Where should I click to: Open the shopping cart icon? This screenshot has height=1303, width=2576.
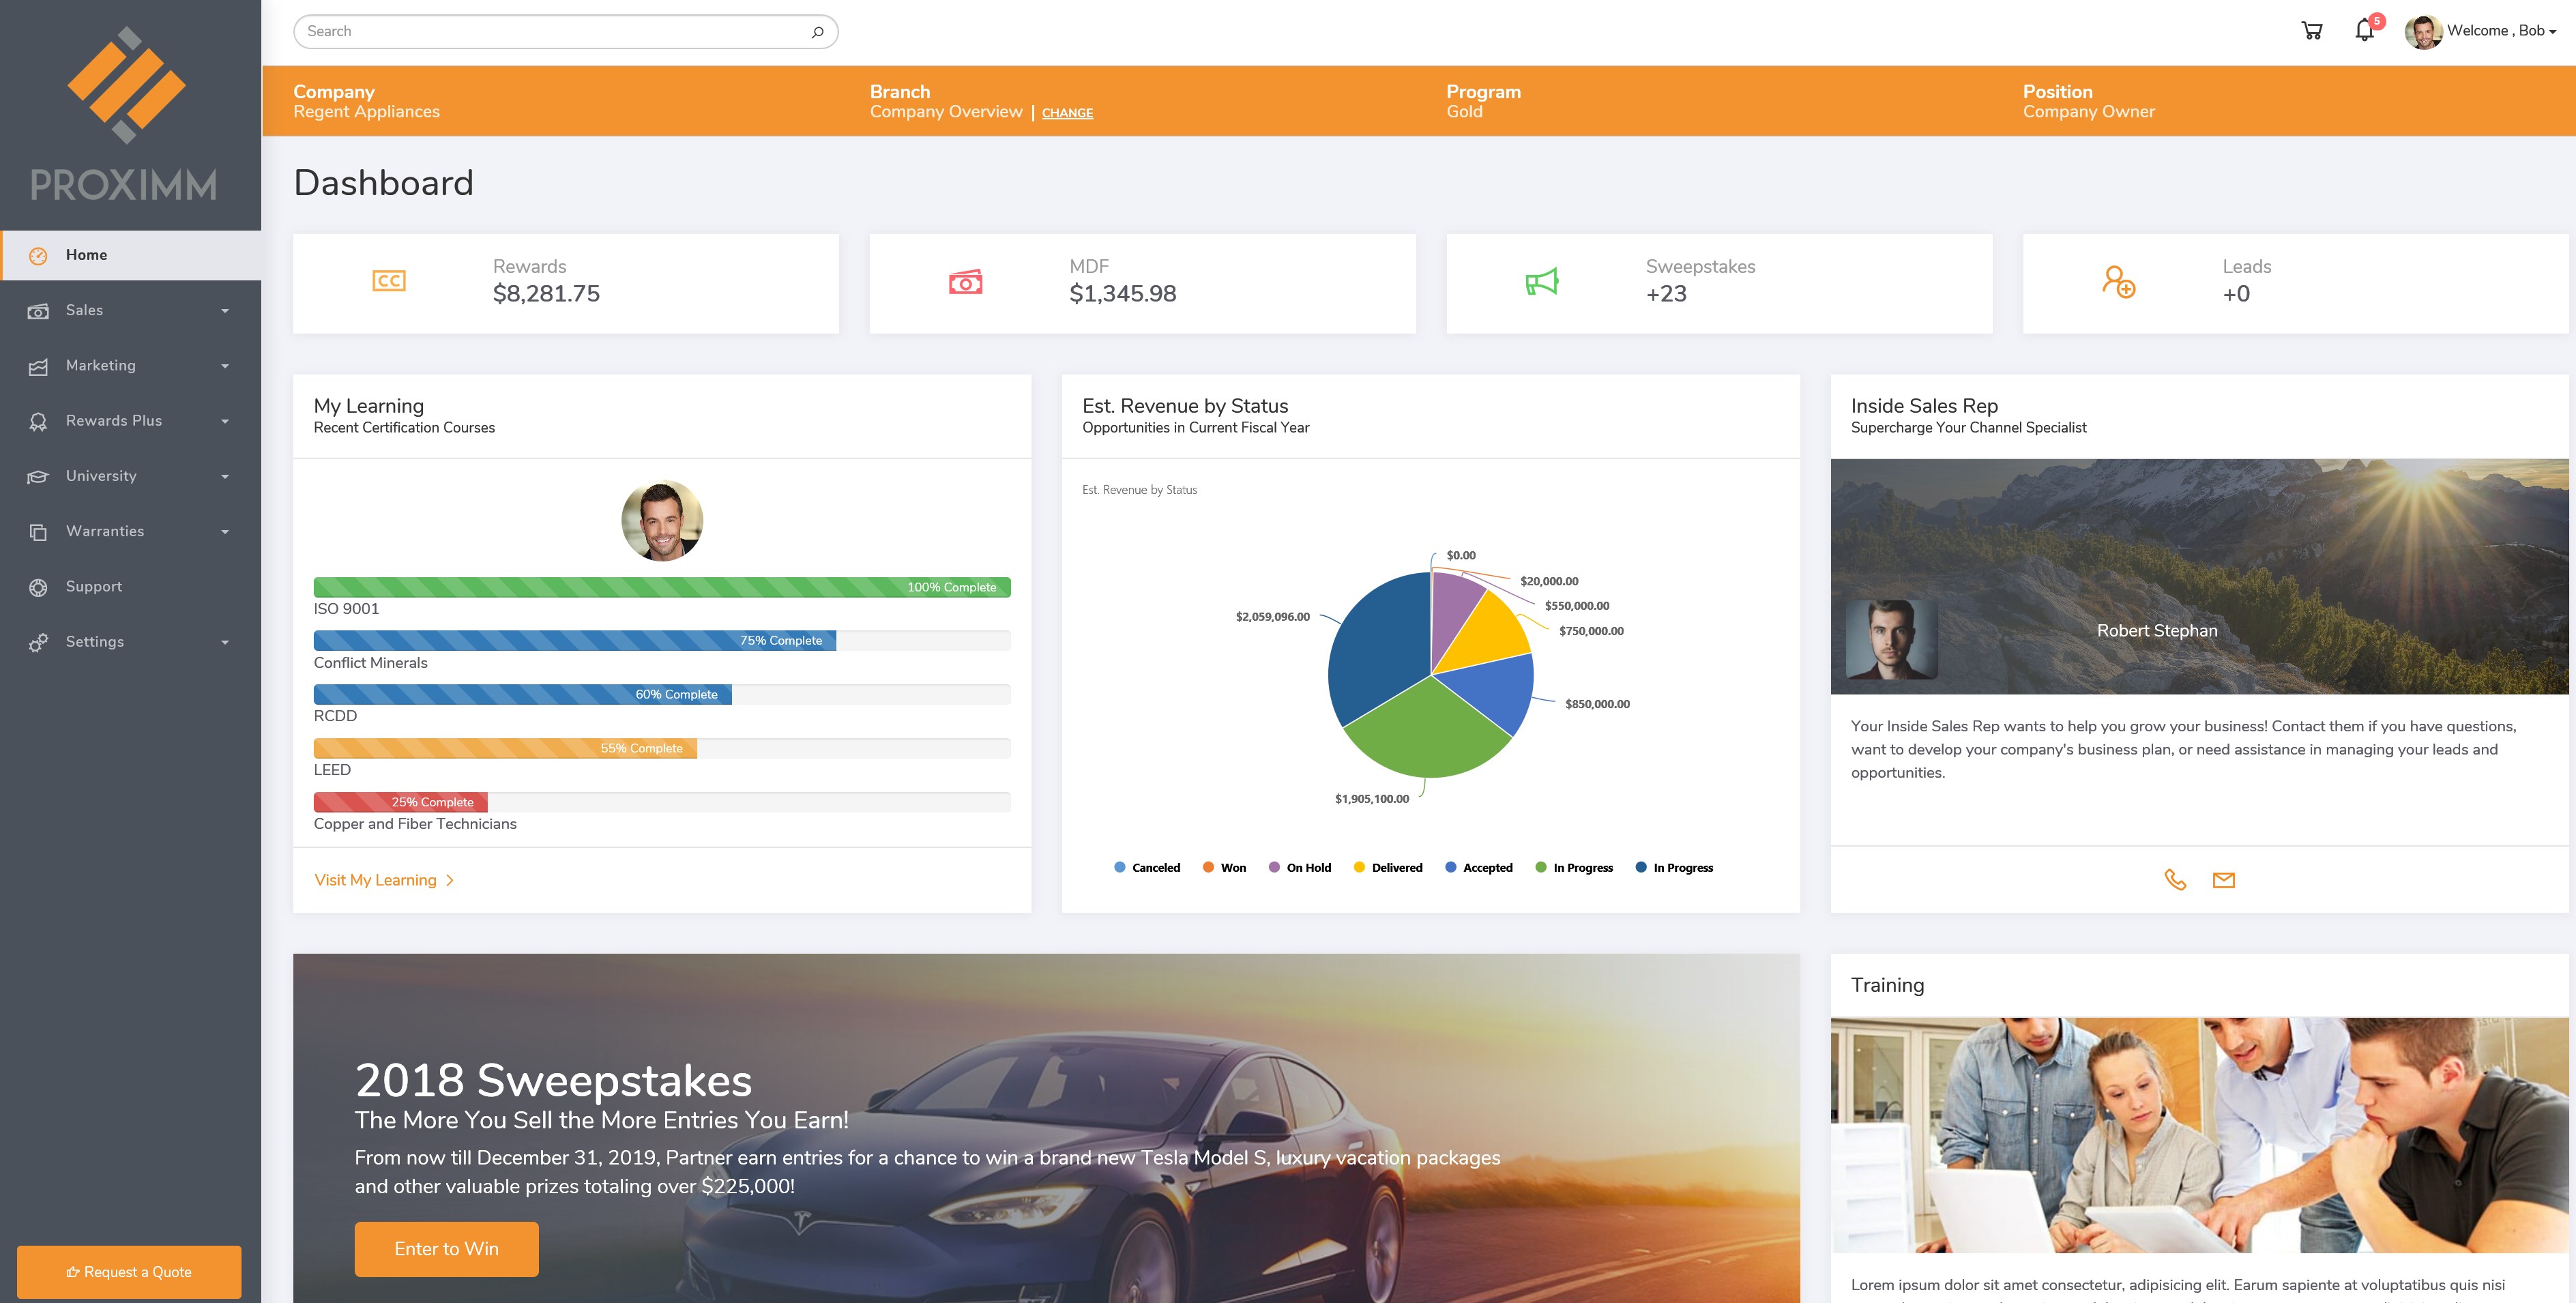(2311, 31)
